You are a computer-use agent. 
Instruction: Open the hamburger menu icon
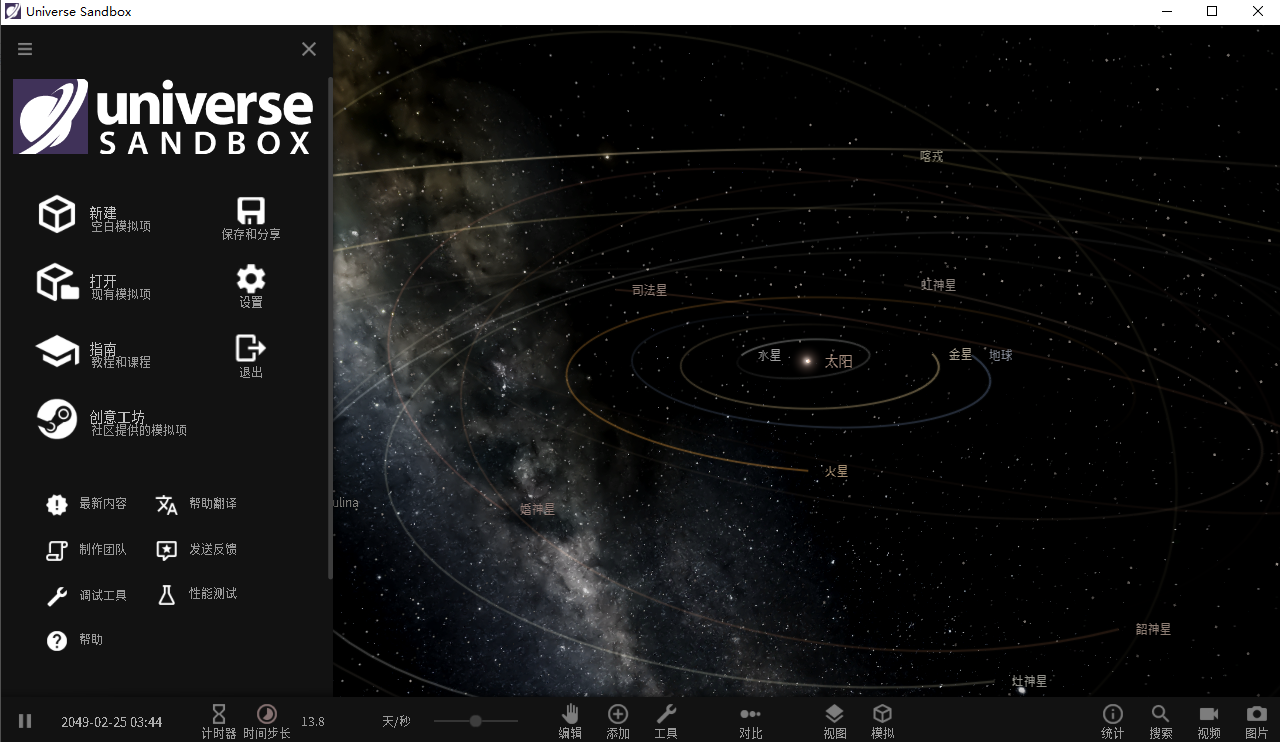point(25,49)
